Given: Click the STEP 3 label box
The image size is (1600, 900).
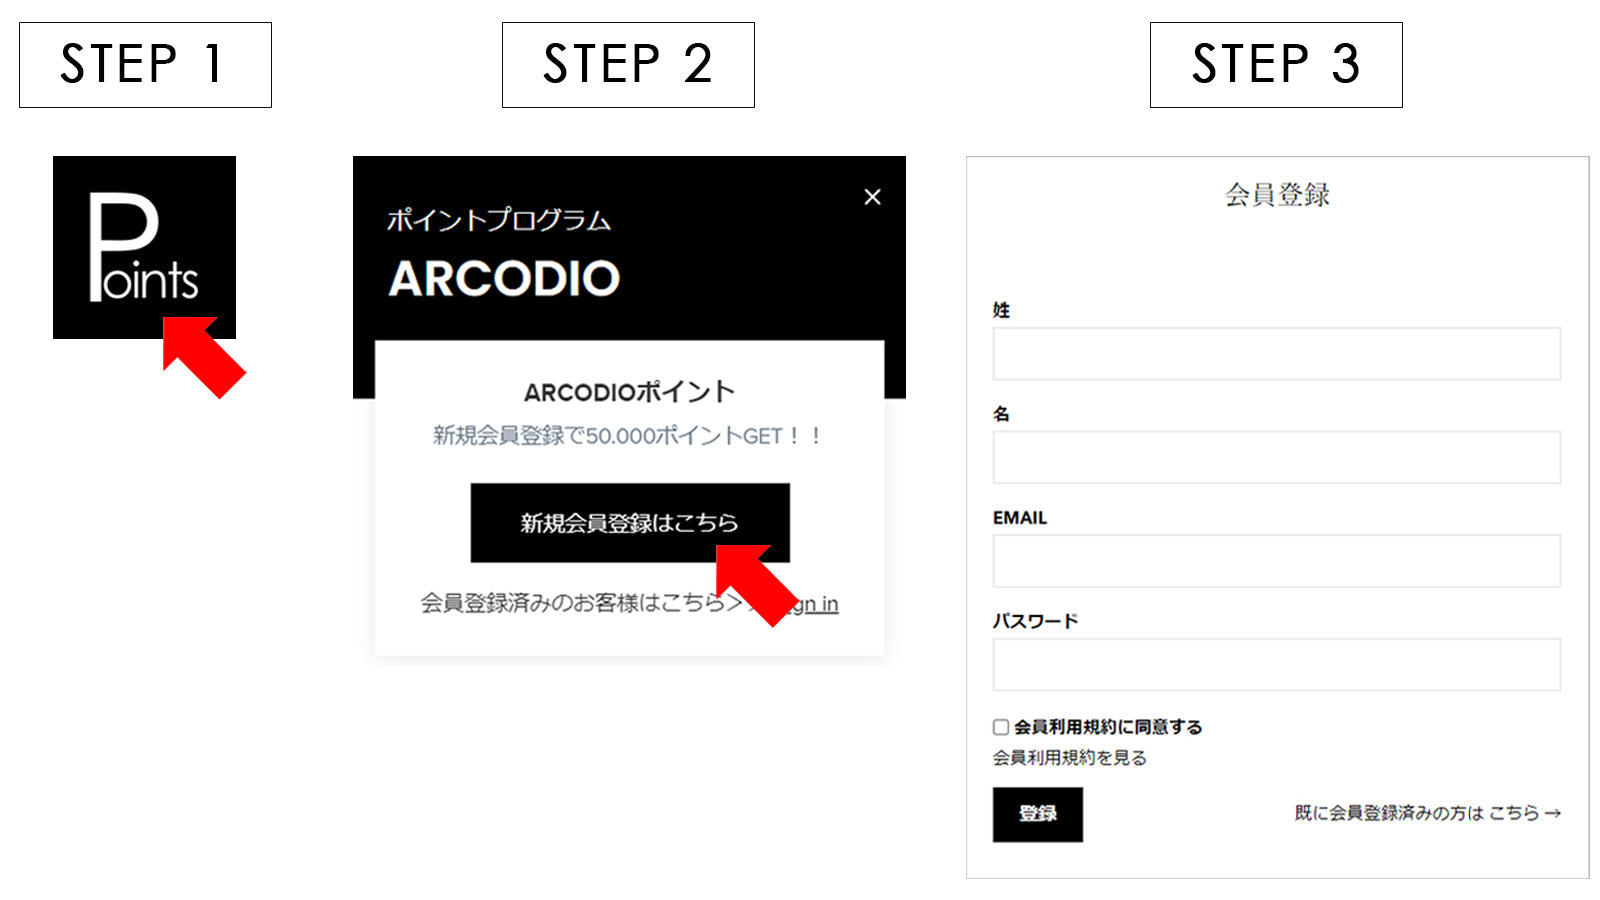Looking at the screenshot, I should coord(1276,65).
